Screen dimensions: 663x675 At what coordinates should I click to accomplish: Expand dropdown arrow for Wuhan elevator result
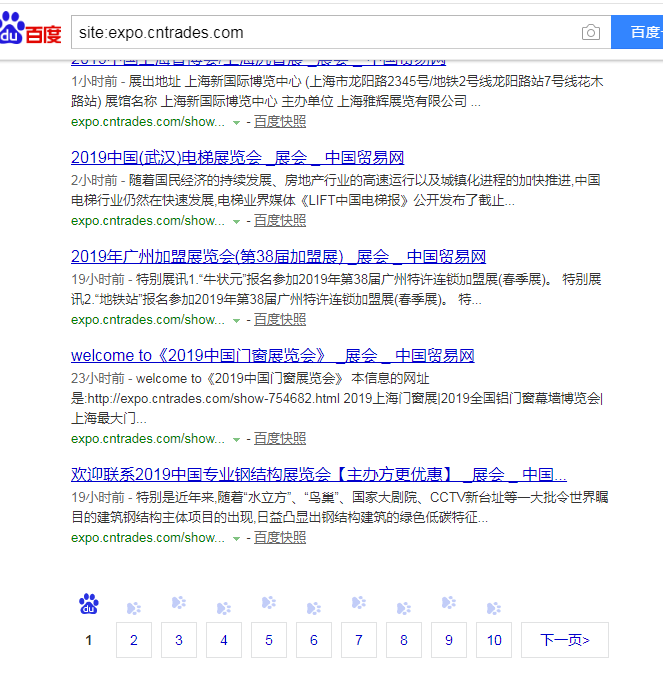pyautogui.click(x=236, y=221)
